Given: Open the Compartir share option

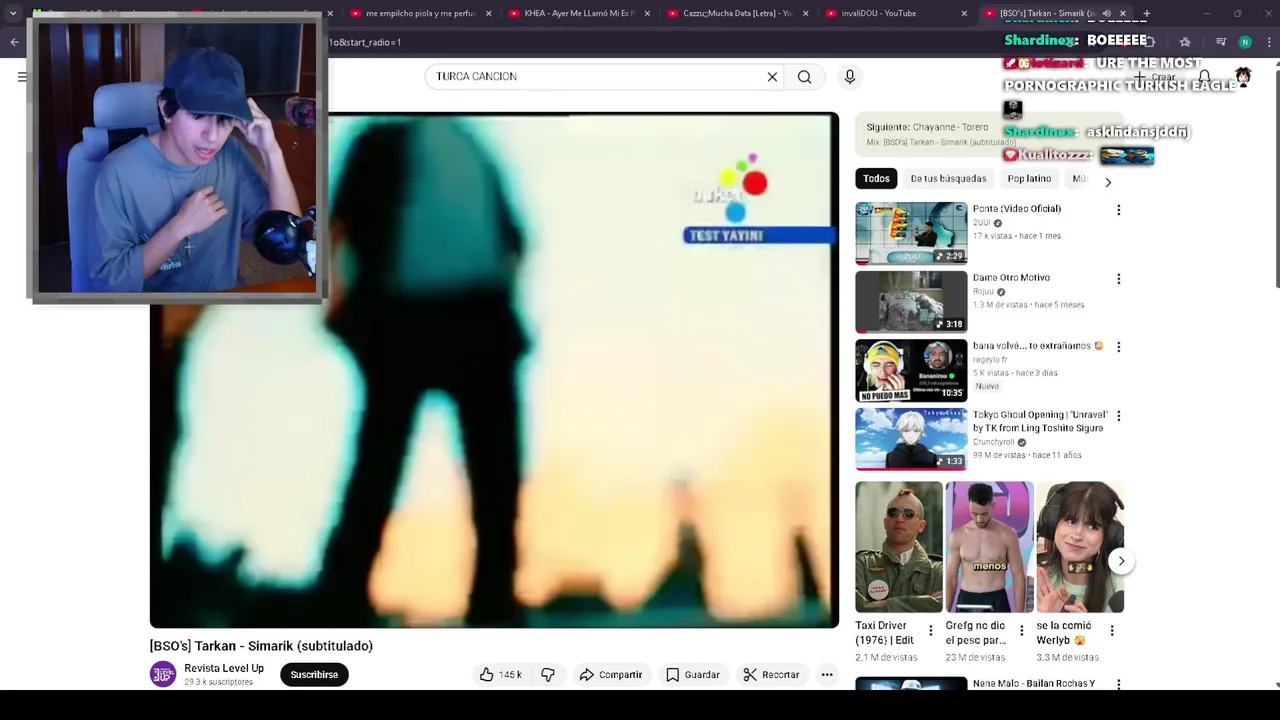Looking at the screenshot, I should pos(611,675).
